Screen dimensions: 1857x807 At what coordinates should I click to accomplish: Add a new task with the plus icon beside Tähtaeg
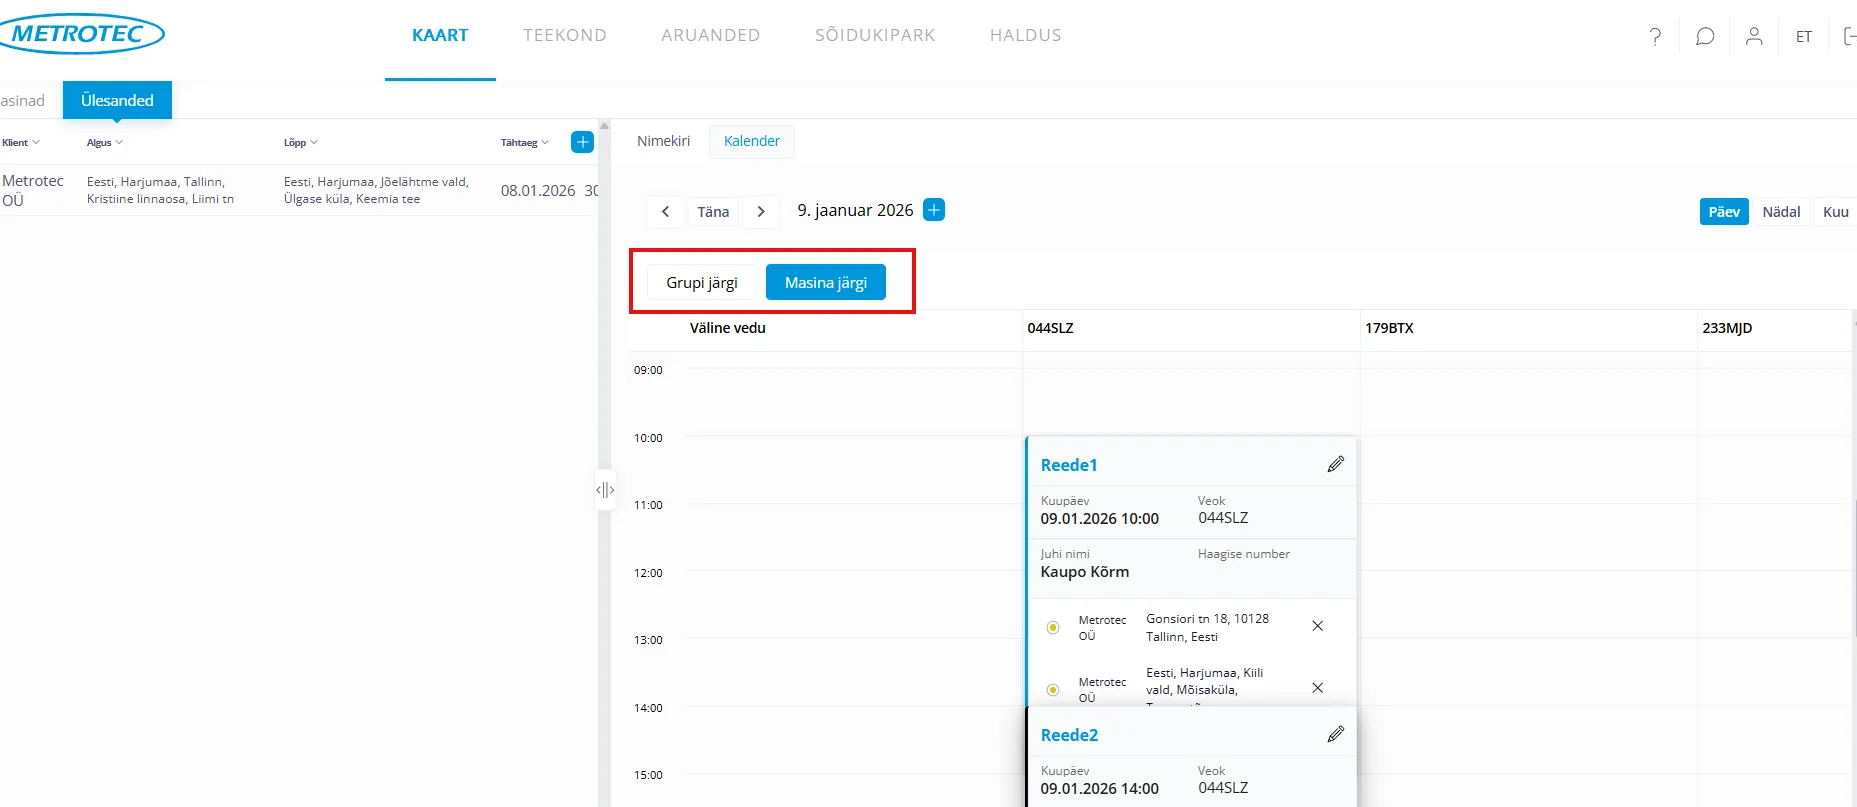pyautogui.click(x=582, y=142)
